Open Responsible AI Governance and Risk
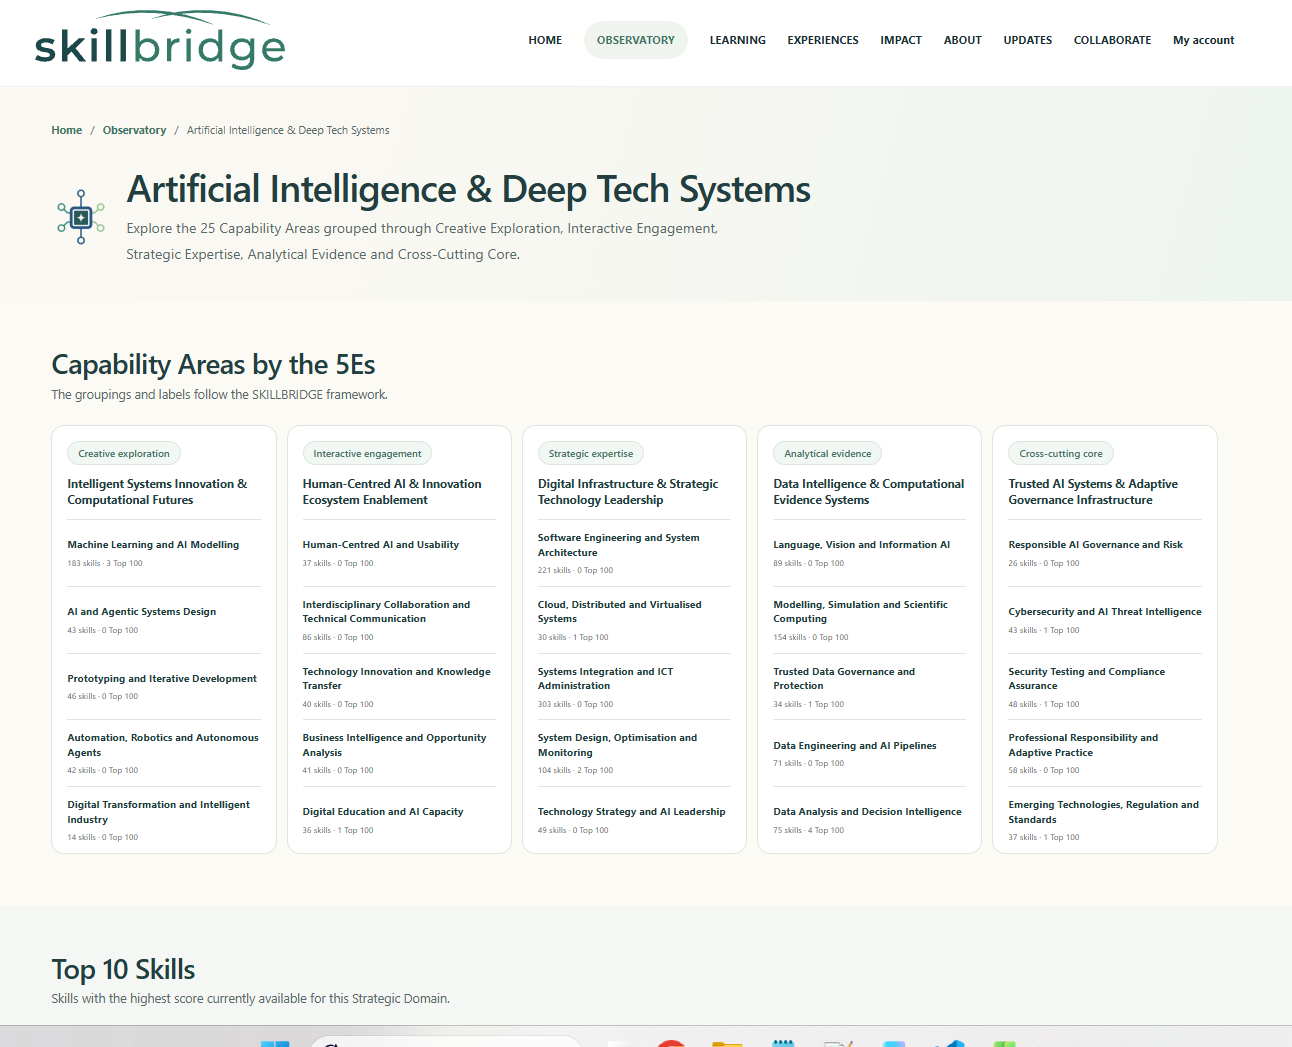 click(1096, 545)
